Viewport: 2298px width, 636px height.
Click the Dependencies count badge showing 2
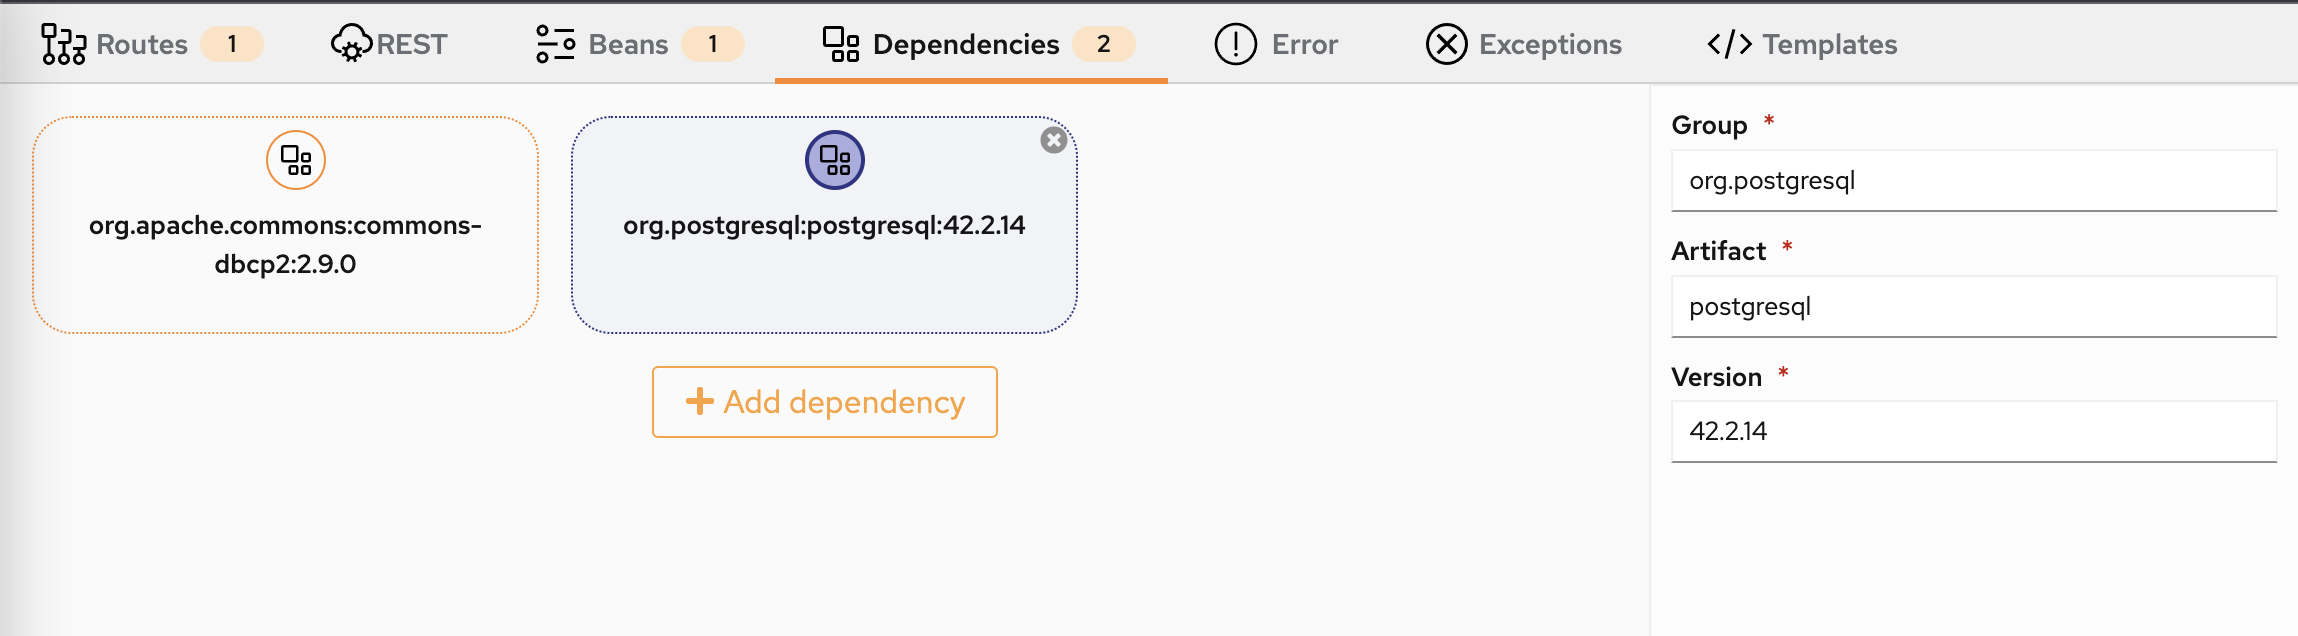pos(1106,44)
